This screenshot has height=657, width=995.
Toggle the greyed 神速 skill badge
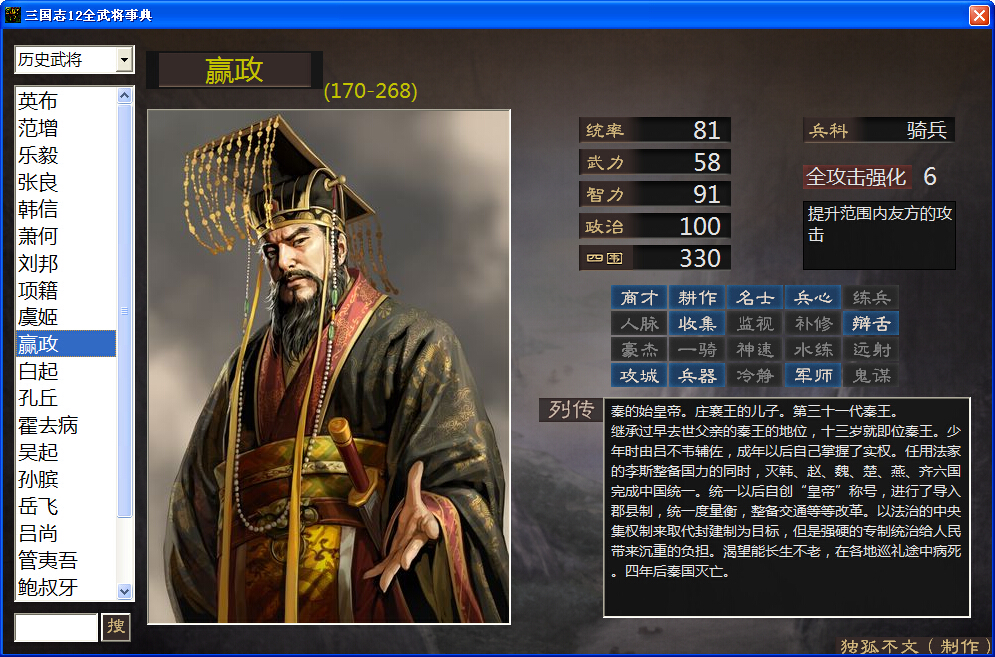pos(755,350)
